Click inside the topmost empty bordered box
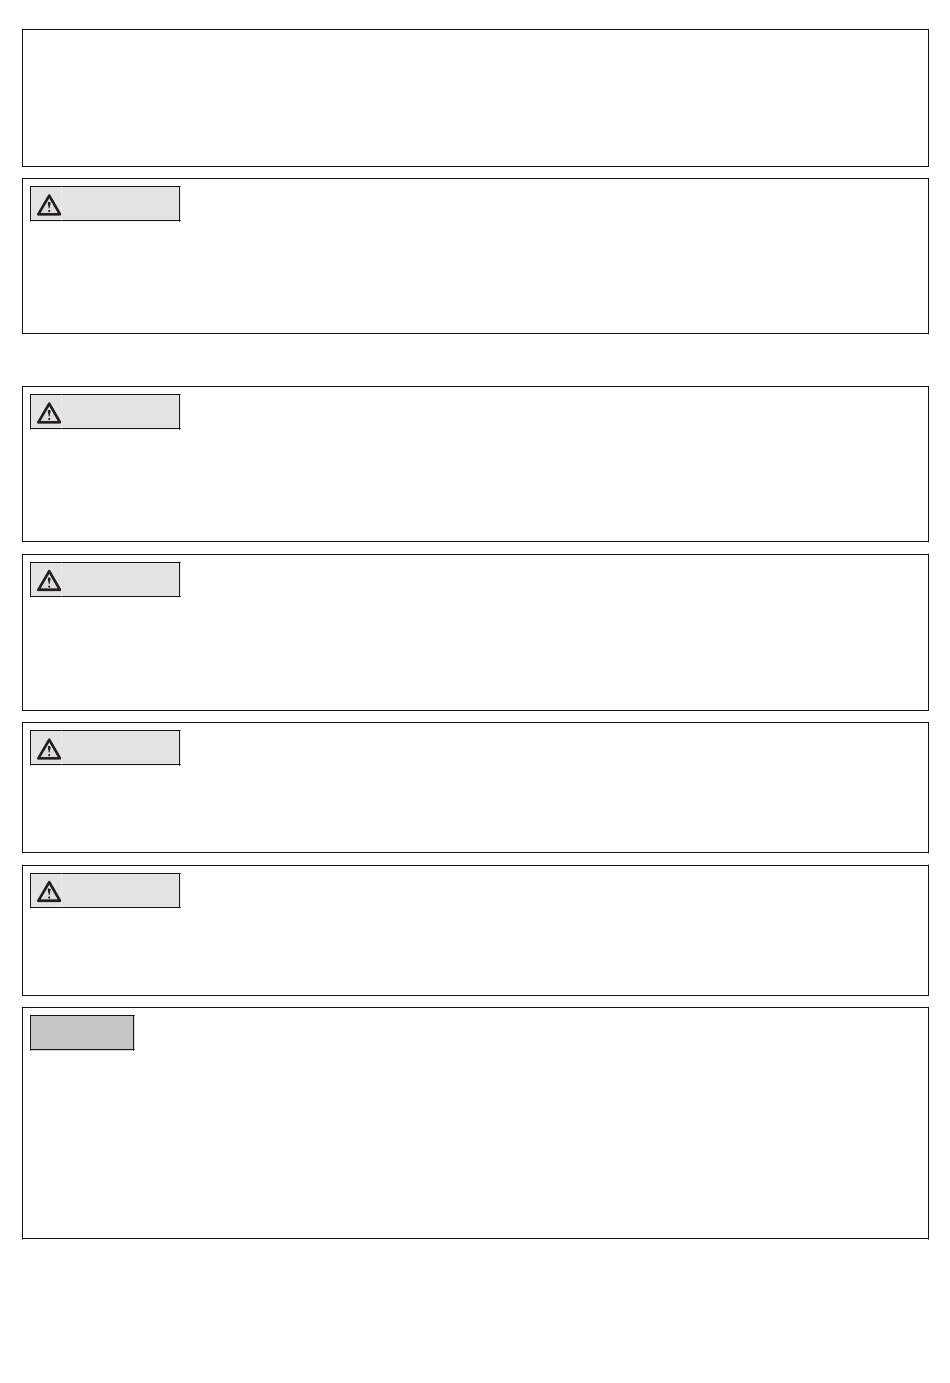The height and width of the screenshot is (1383, 950). [x=475, y=98]
